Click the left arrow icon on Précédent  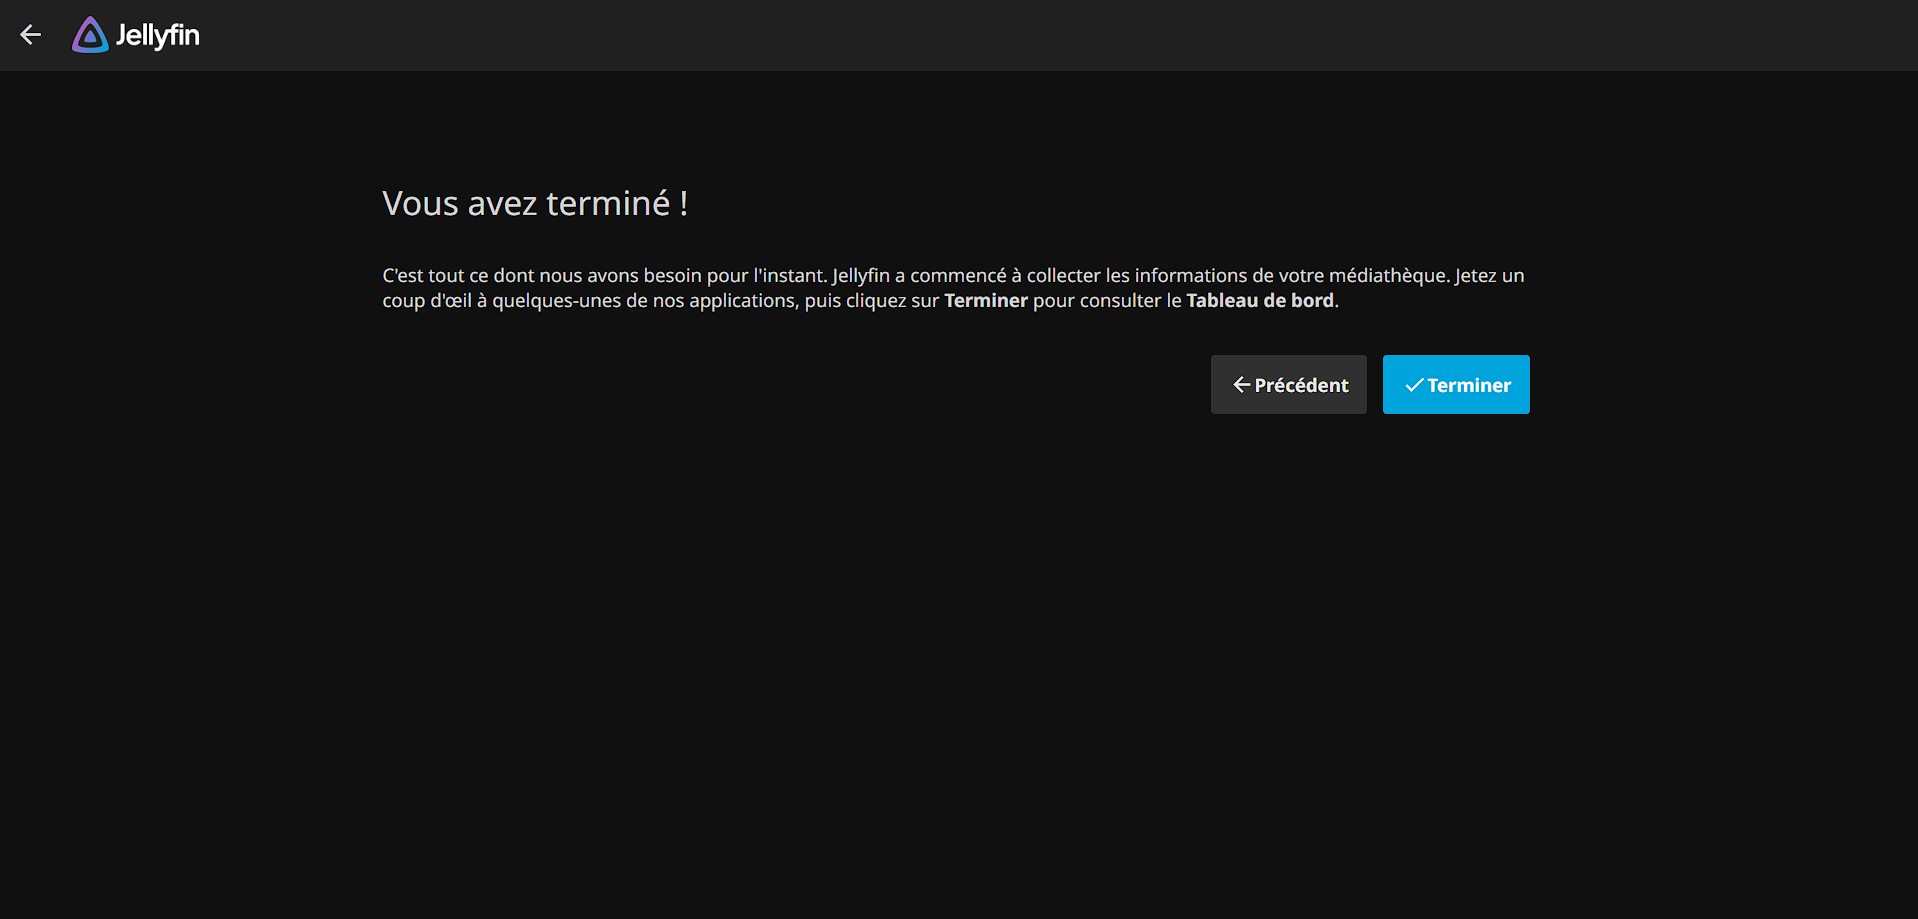(1241, 385)
